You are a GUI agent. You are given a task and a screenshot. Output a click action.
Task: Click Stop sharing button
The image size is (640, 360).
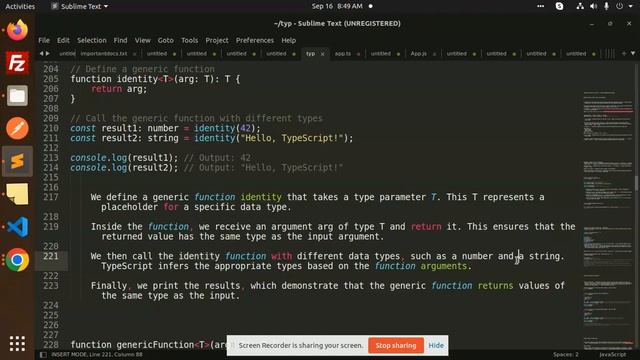click(396, 345)
